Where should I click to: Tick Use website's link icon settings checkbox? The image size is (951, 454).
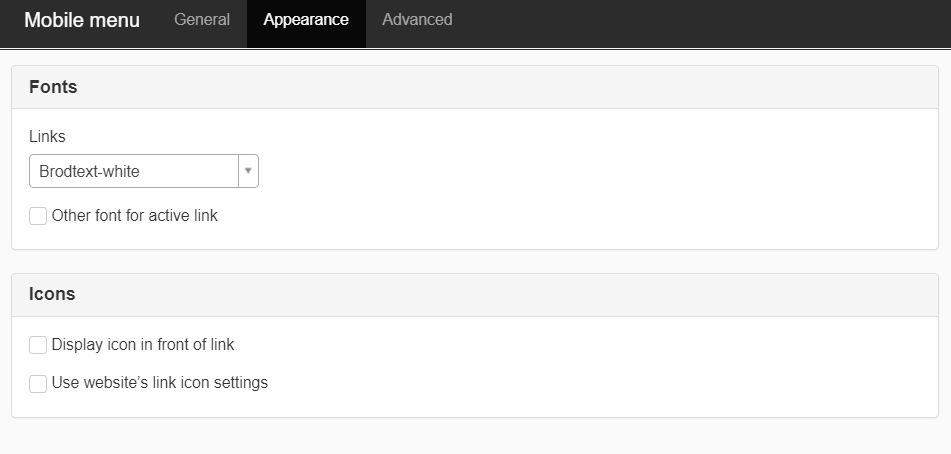38,383
